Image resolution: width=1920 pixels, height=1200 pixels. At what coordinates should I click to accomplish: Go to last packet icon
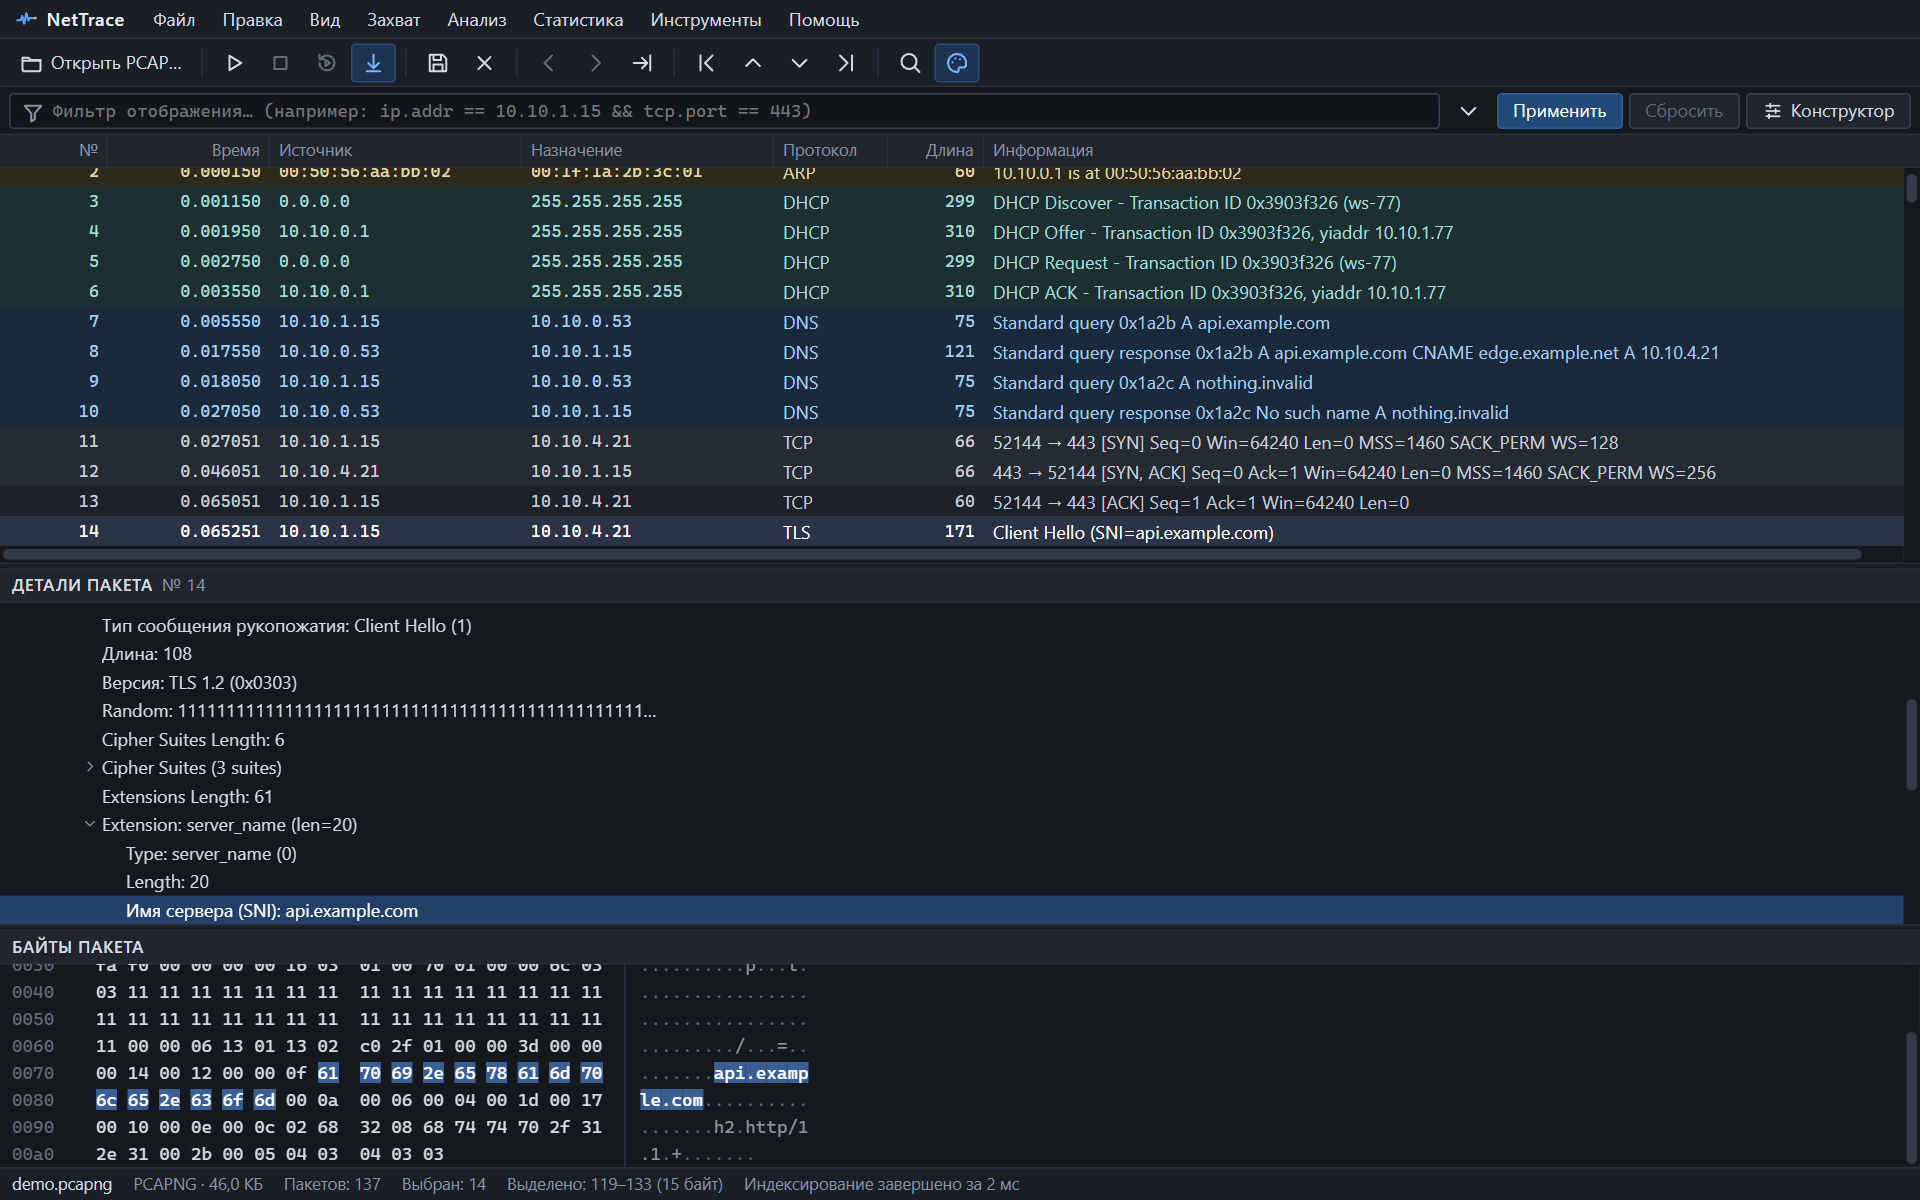click(x=846, y=63)
